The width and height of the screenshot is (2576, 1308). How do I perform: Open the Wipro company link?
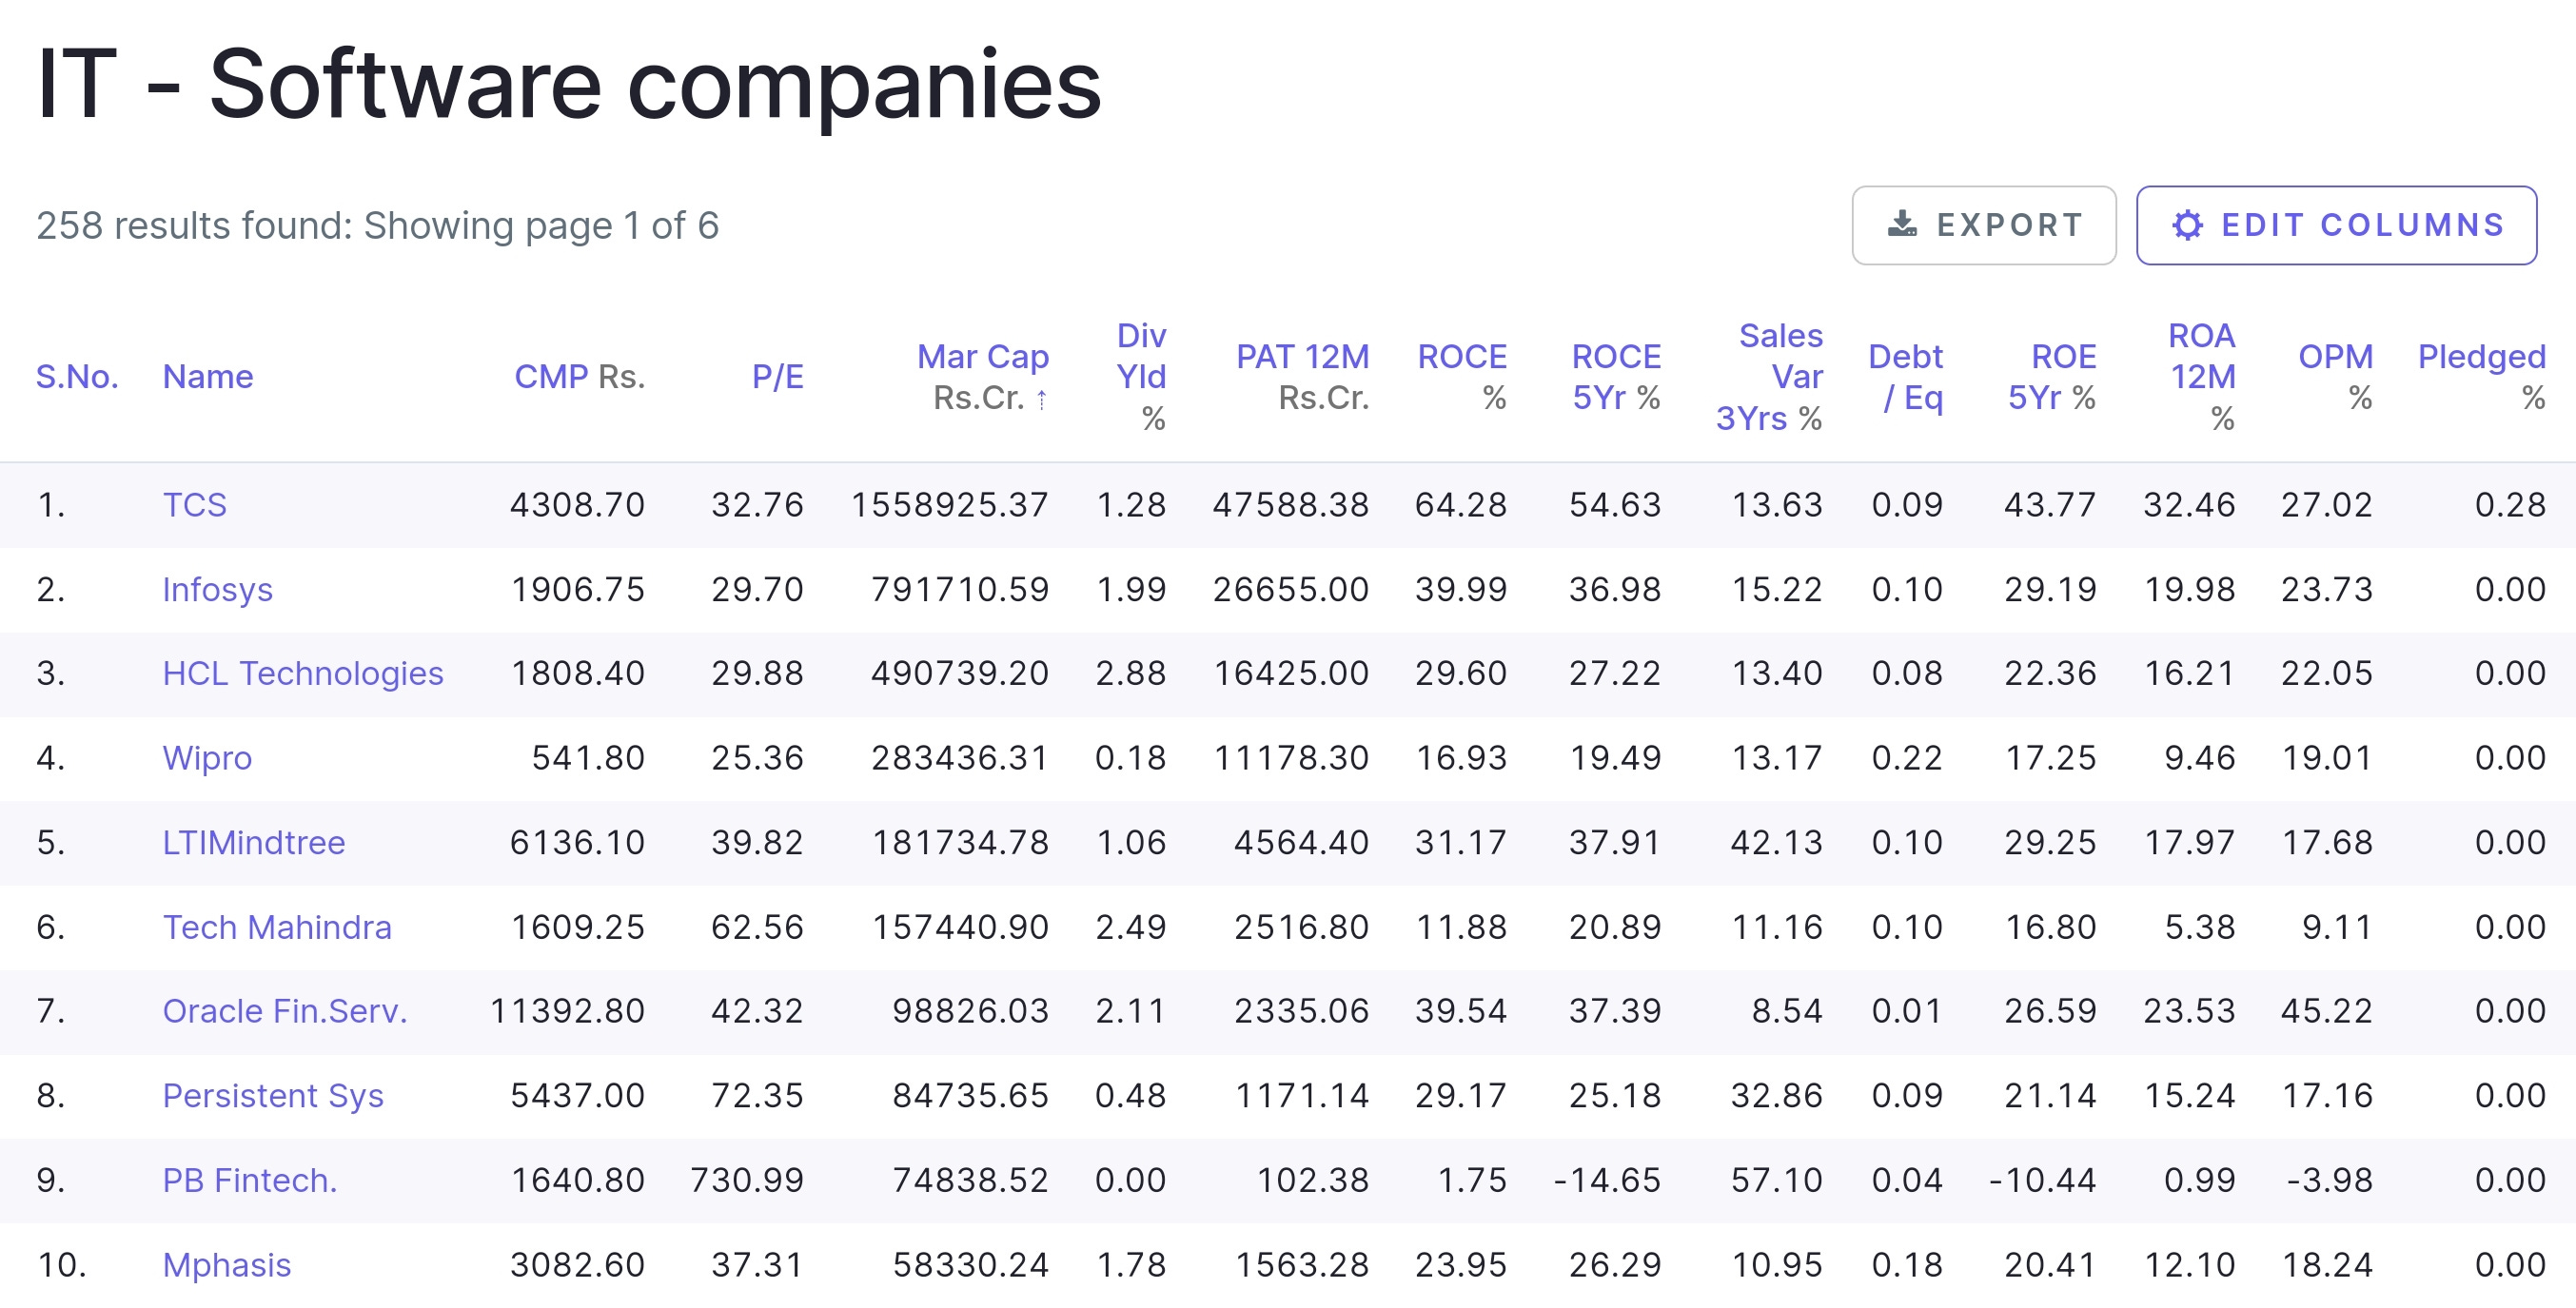point(207,758)
